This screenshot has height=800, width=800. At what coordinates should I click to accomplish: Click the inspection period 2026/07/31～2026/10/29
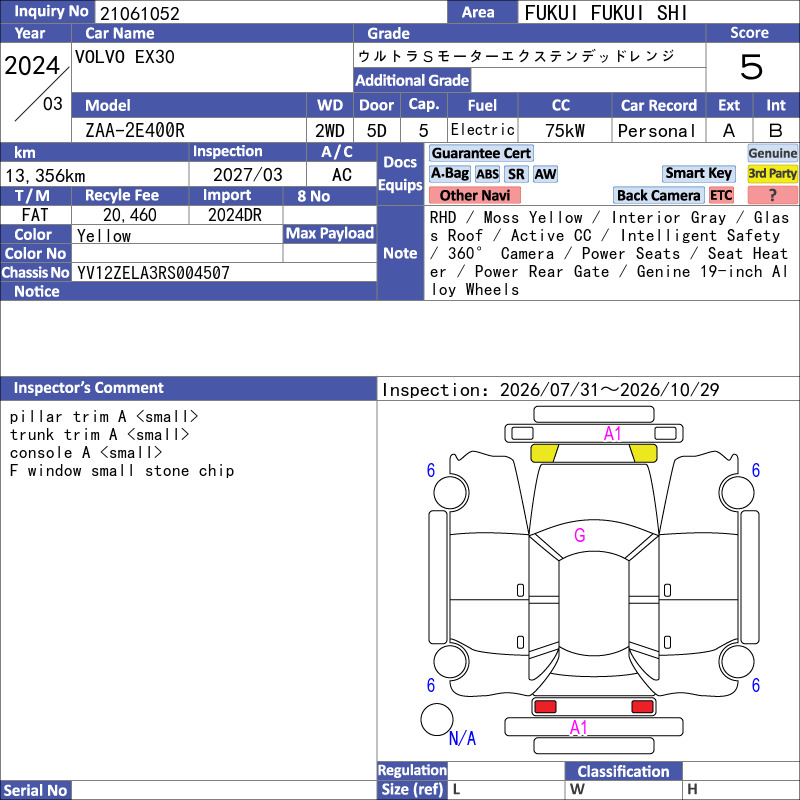pyautogui.click(x=609, y=390)
